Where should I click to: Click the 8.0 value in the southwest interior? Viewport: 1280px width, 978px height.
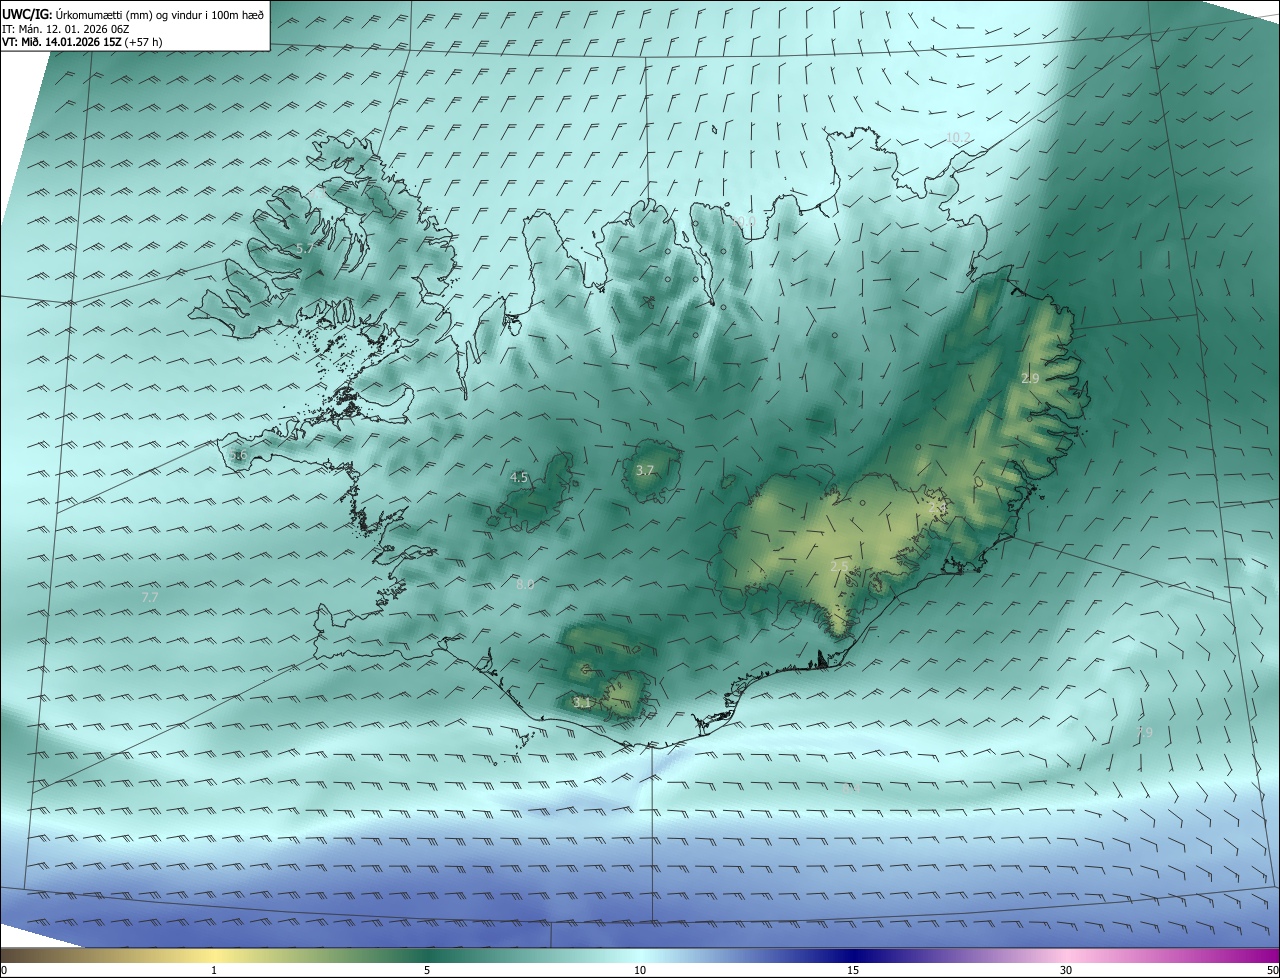pyautogui.click(x=525, y=583)
